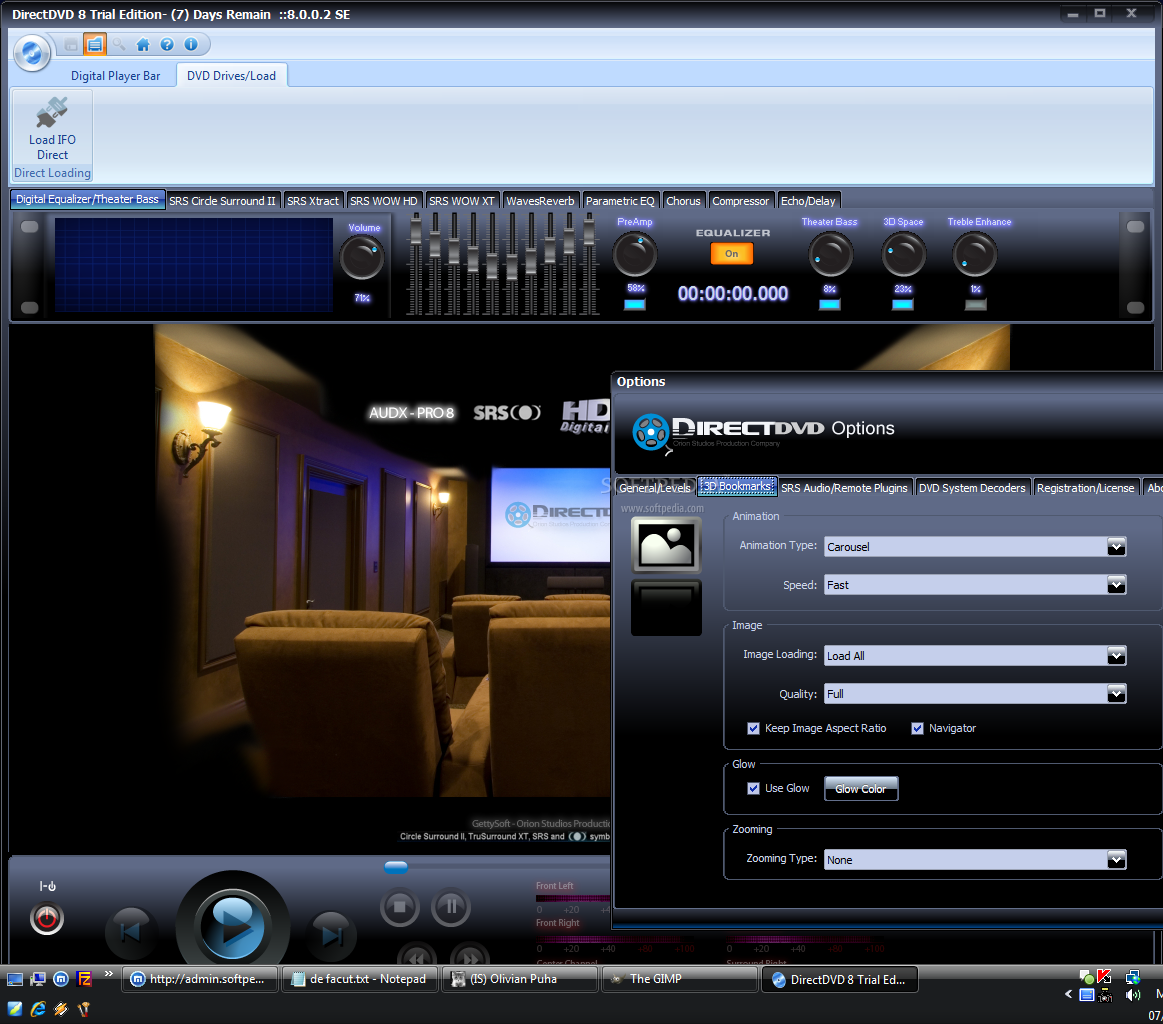Switch to DVD System Decoders tab
This screenshot has width=1163, height=1024.
coord(972,488)
